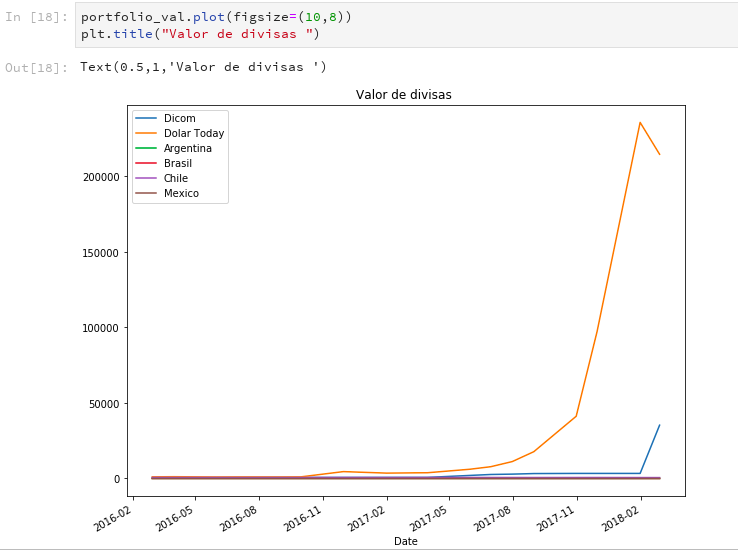Click the red Brasil legend swatch
The width and height of the screenshot is (738, 550).
tap(146, 163)
